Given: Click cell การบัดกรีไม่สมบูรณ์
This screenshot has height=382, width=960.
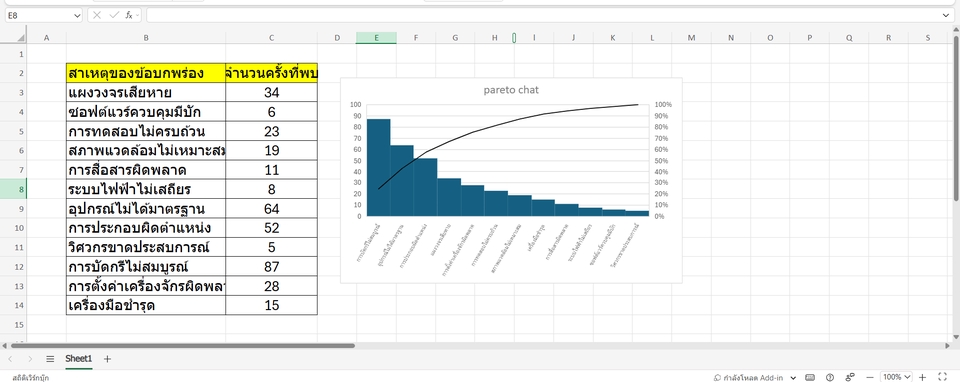Looking at the screenshot, I should click(x=146, y=266).
